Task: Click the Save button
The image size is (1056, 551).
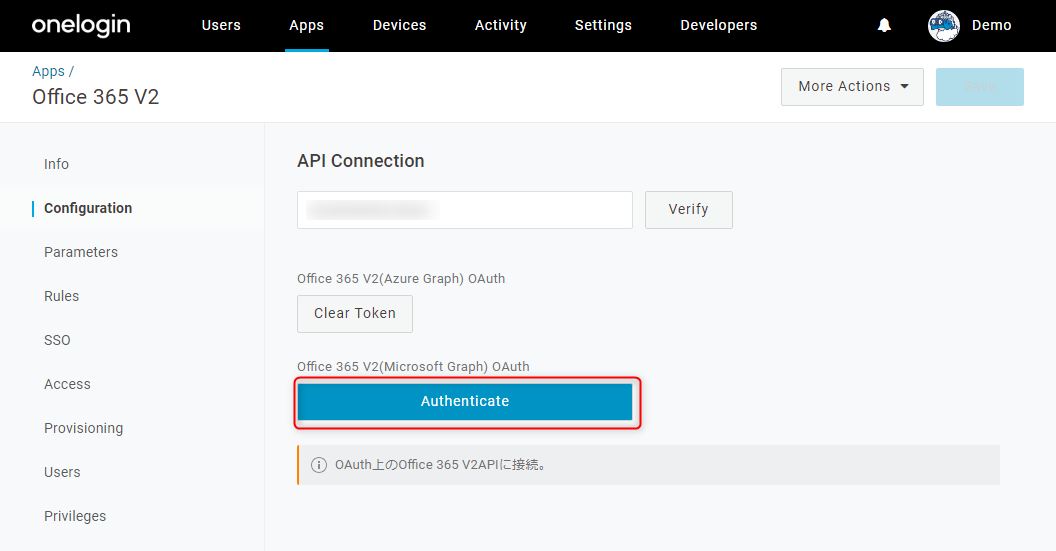Action: tap(979, 87)
